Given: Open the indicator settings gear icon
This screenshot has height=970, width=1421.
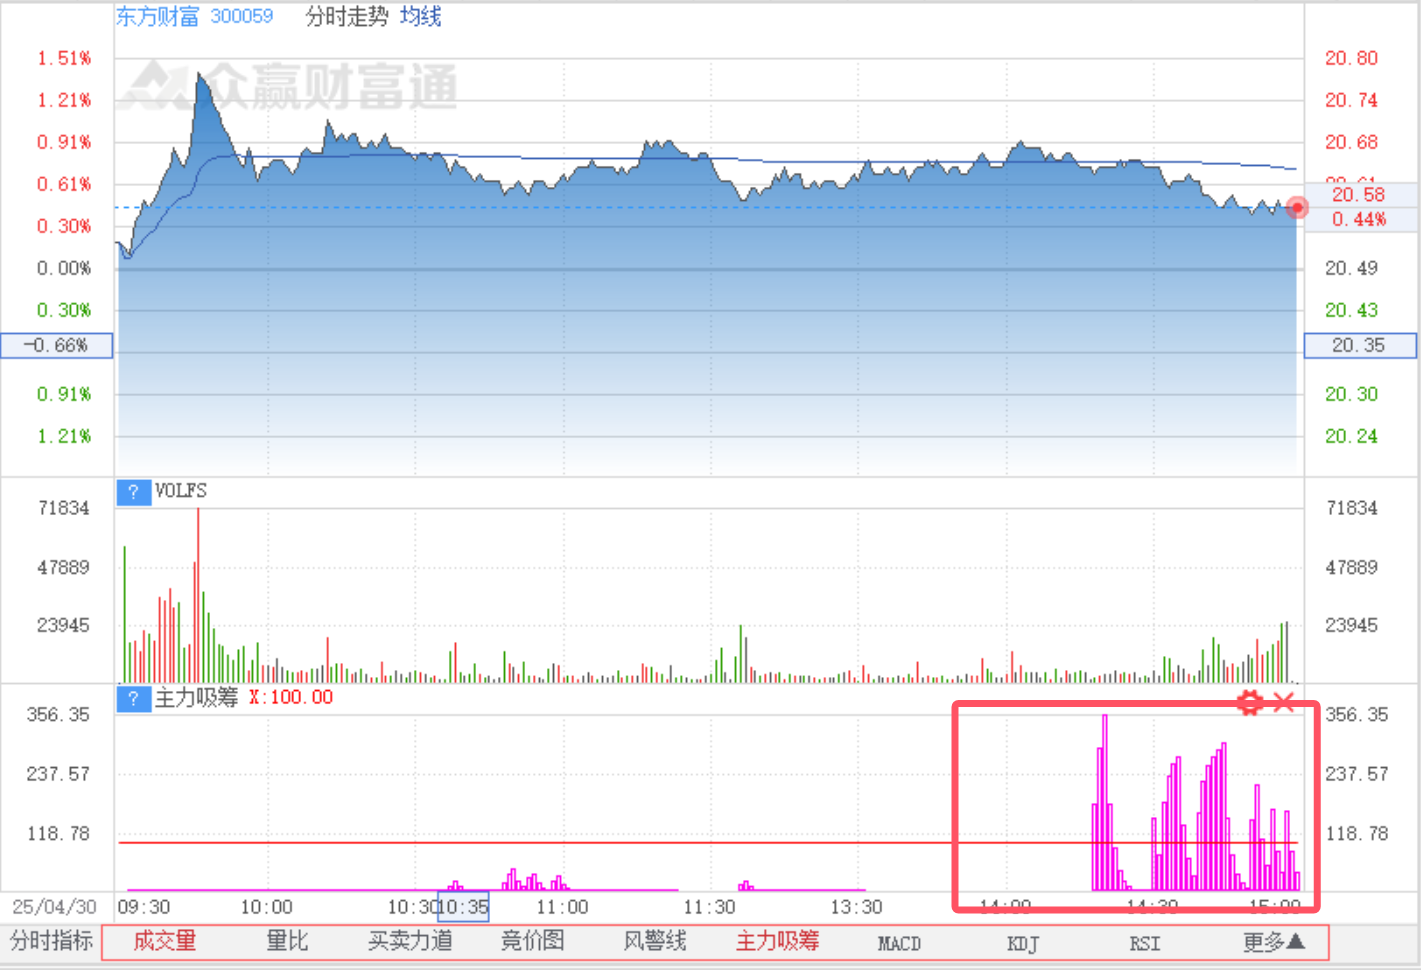Looking at the screenshot, I should coord(1250,702).
